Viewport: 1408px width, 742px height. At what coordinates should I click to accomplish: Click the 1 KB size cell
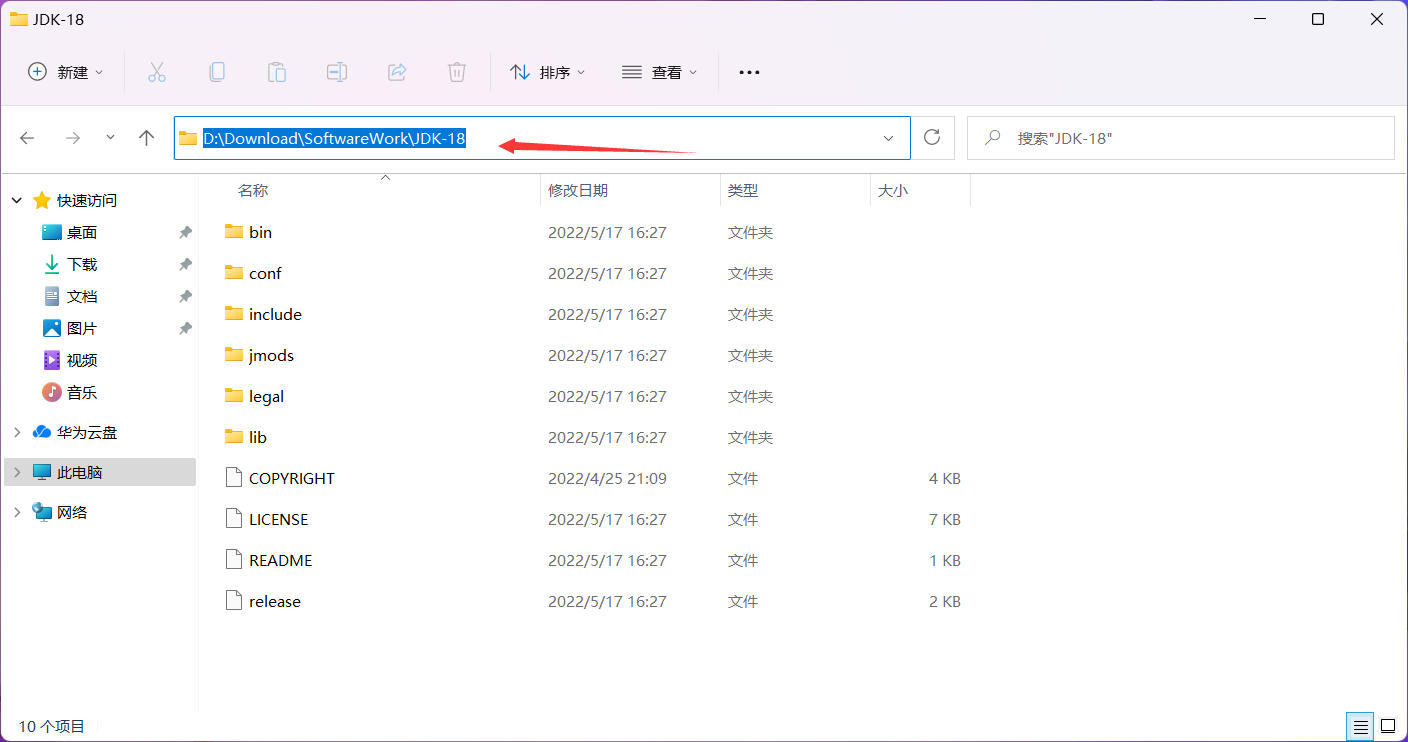coord(945,560)
